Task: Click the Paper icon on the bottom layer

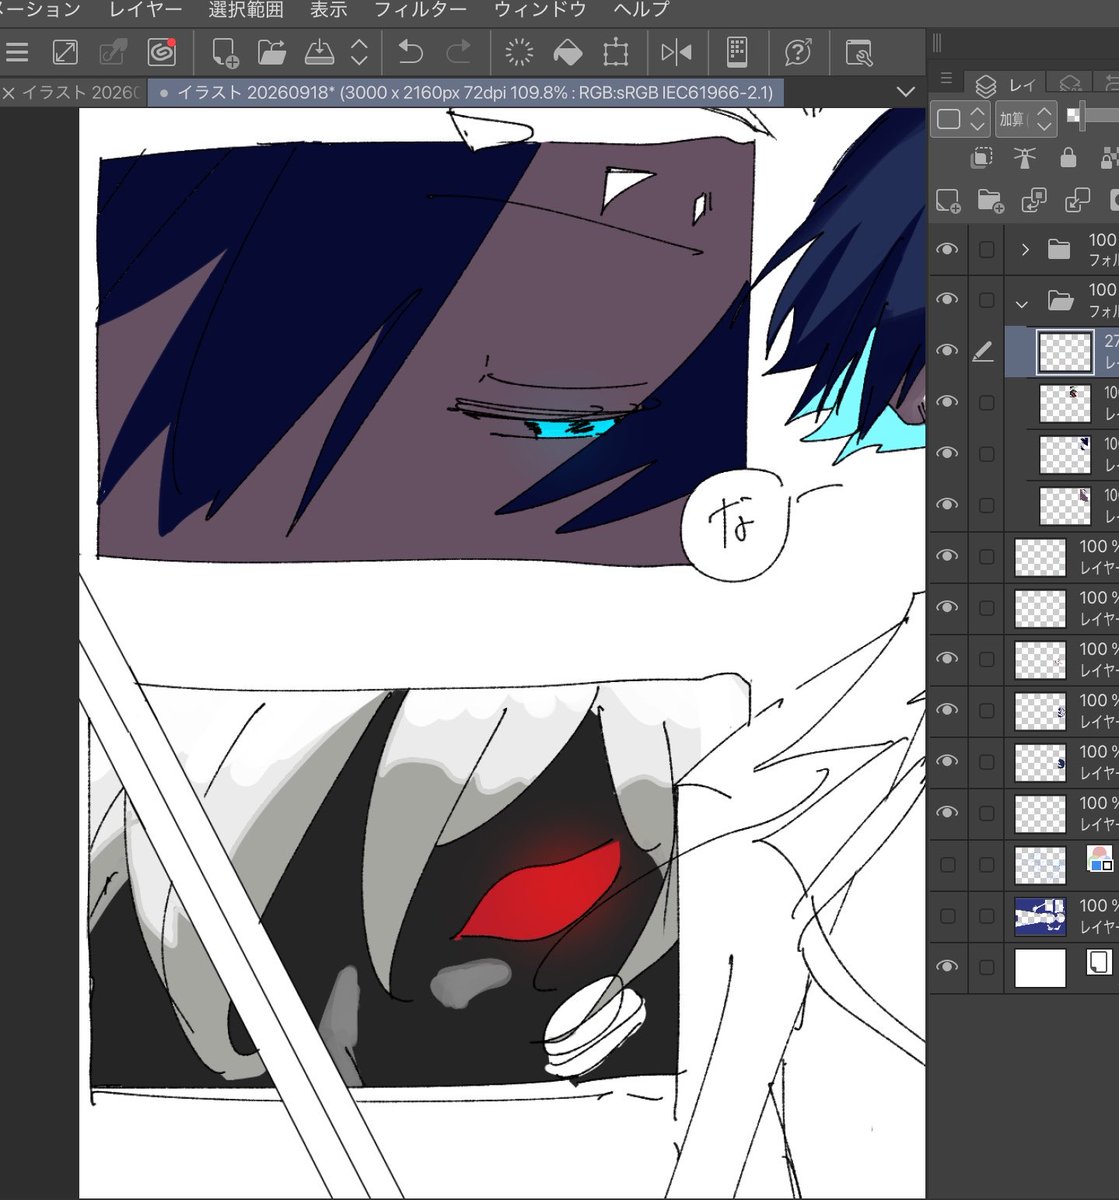Action: 1099,963
